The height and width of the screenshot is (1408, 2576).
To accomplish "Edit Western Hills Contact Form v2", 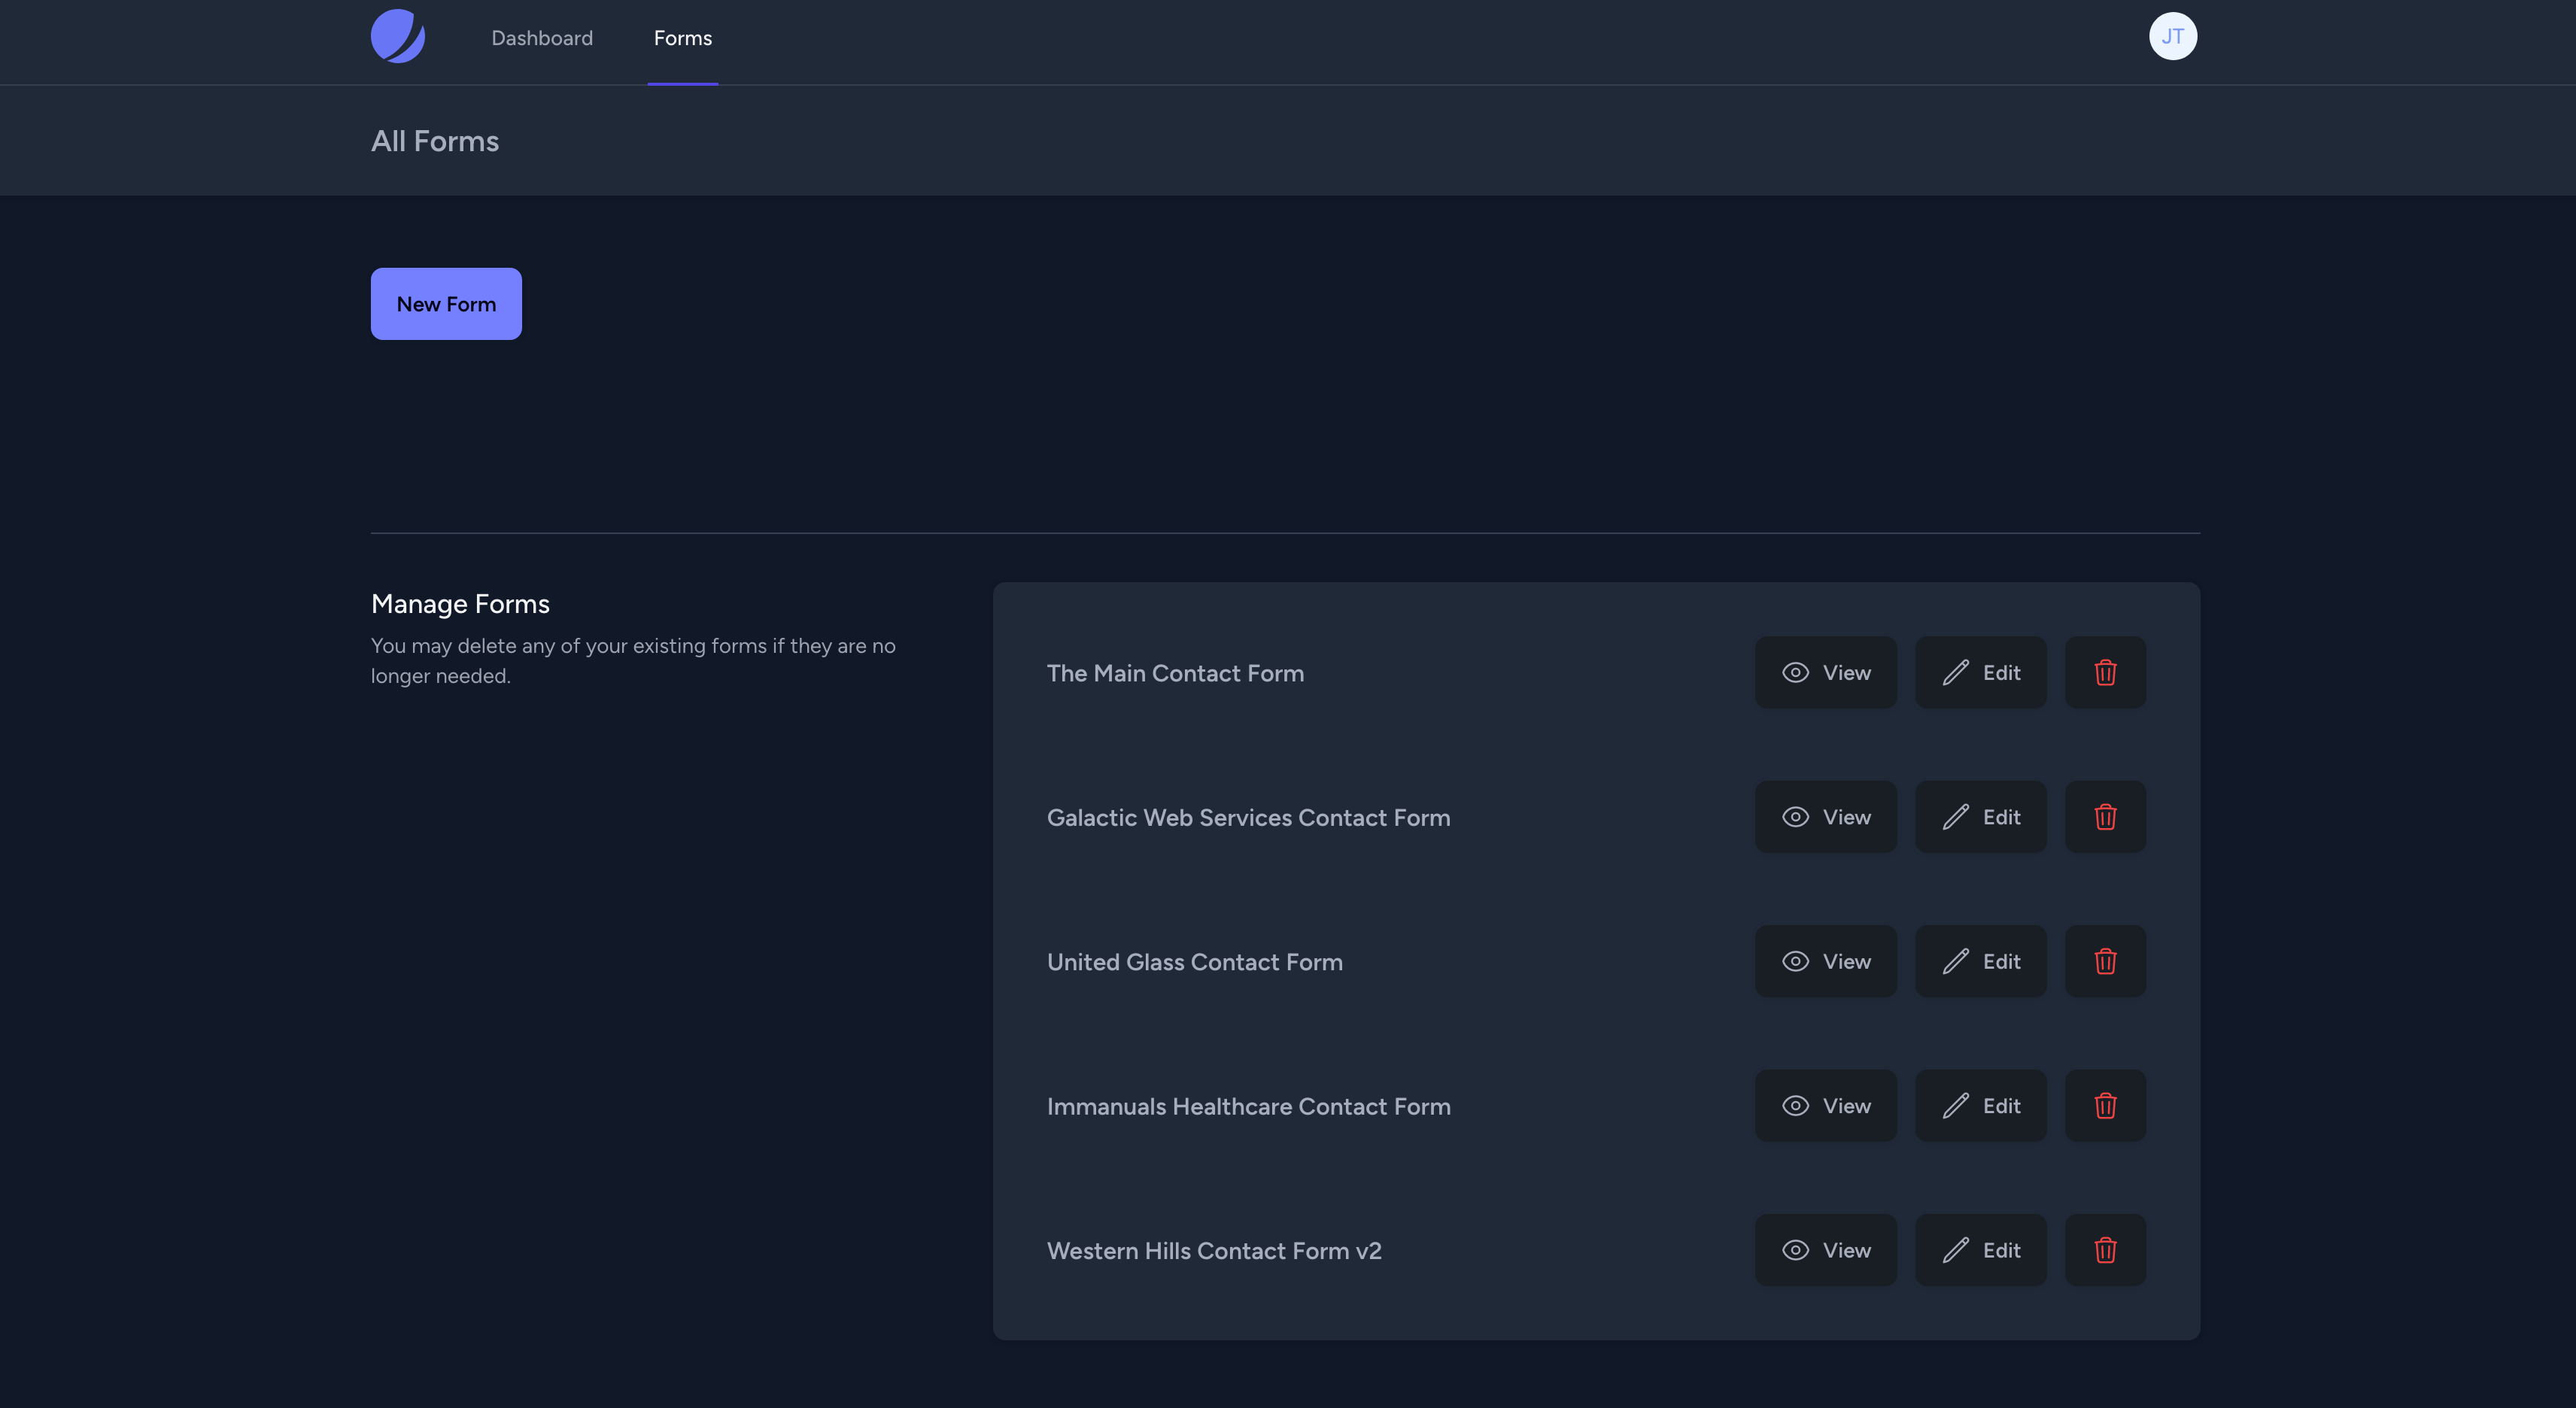I will [1981, 1250].
